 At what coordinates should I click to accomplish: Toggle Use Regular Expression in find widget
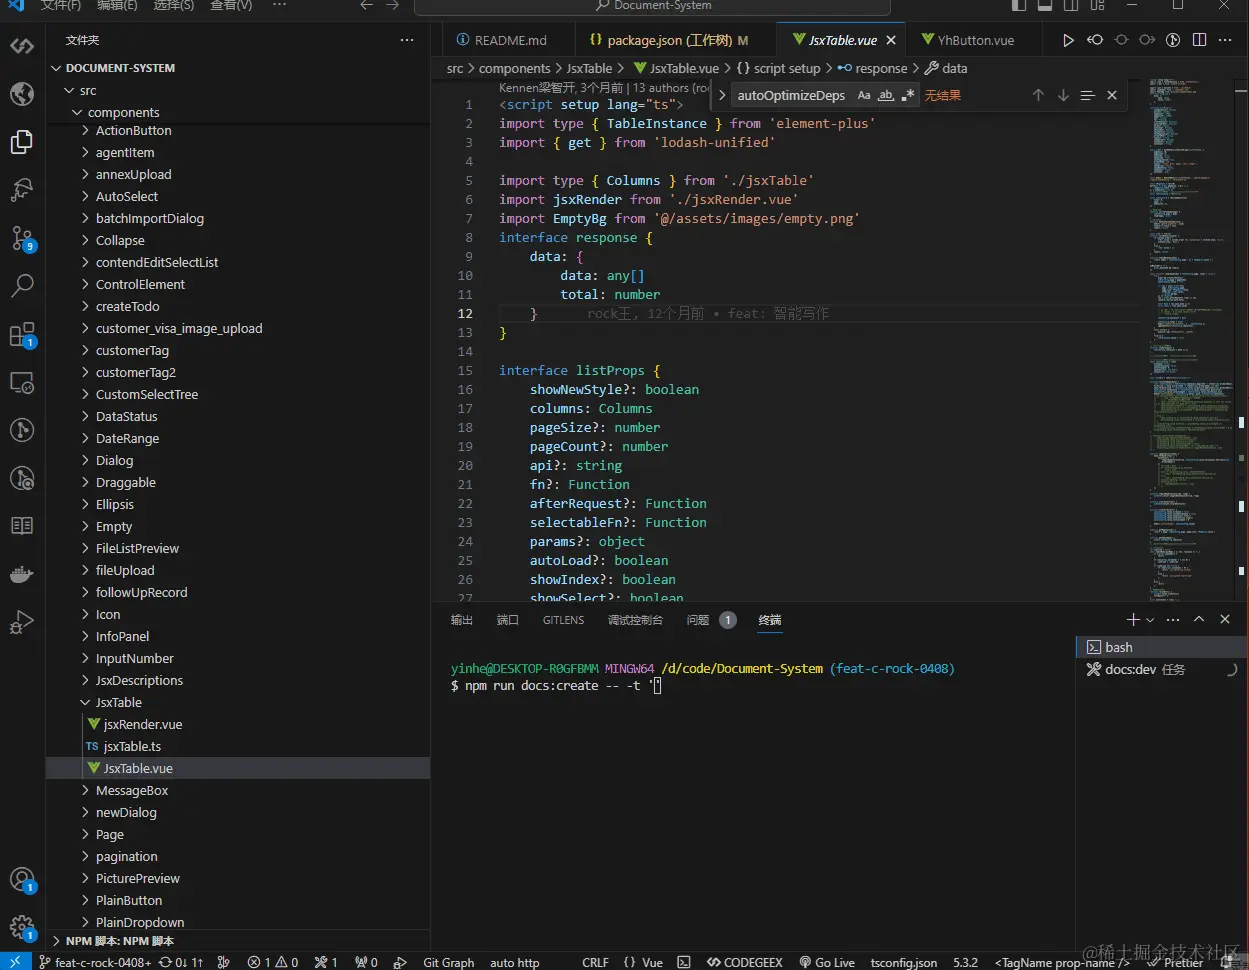pyautogui.click(x=908, y=95)
